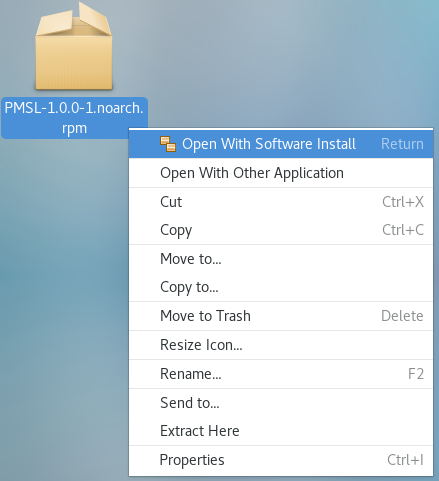Click the Ctrl+X shortcut hint
This screenshot has height=481, width=439.
pos(403,202)
